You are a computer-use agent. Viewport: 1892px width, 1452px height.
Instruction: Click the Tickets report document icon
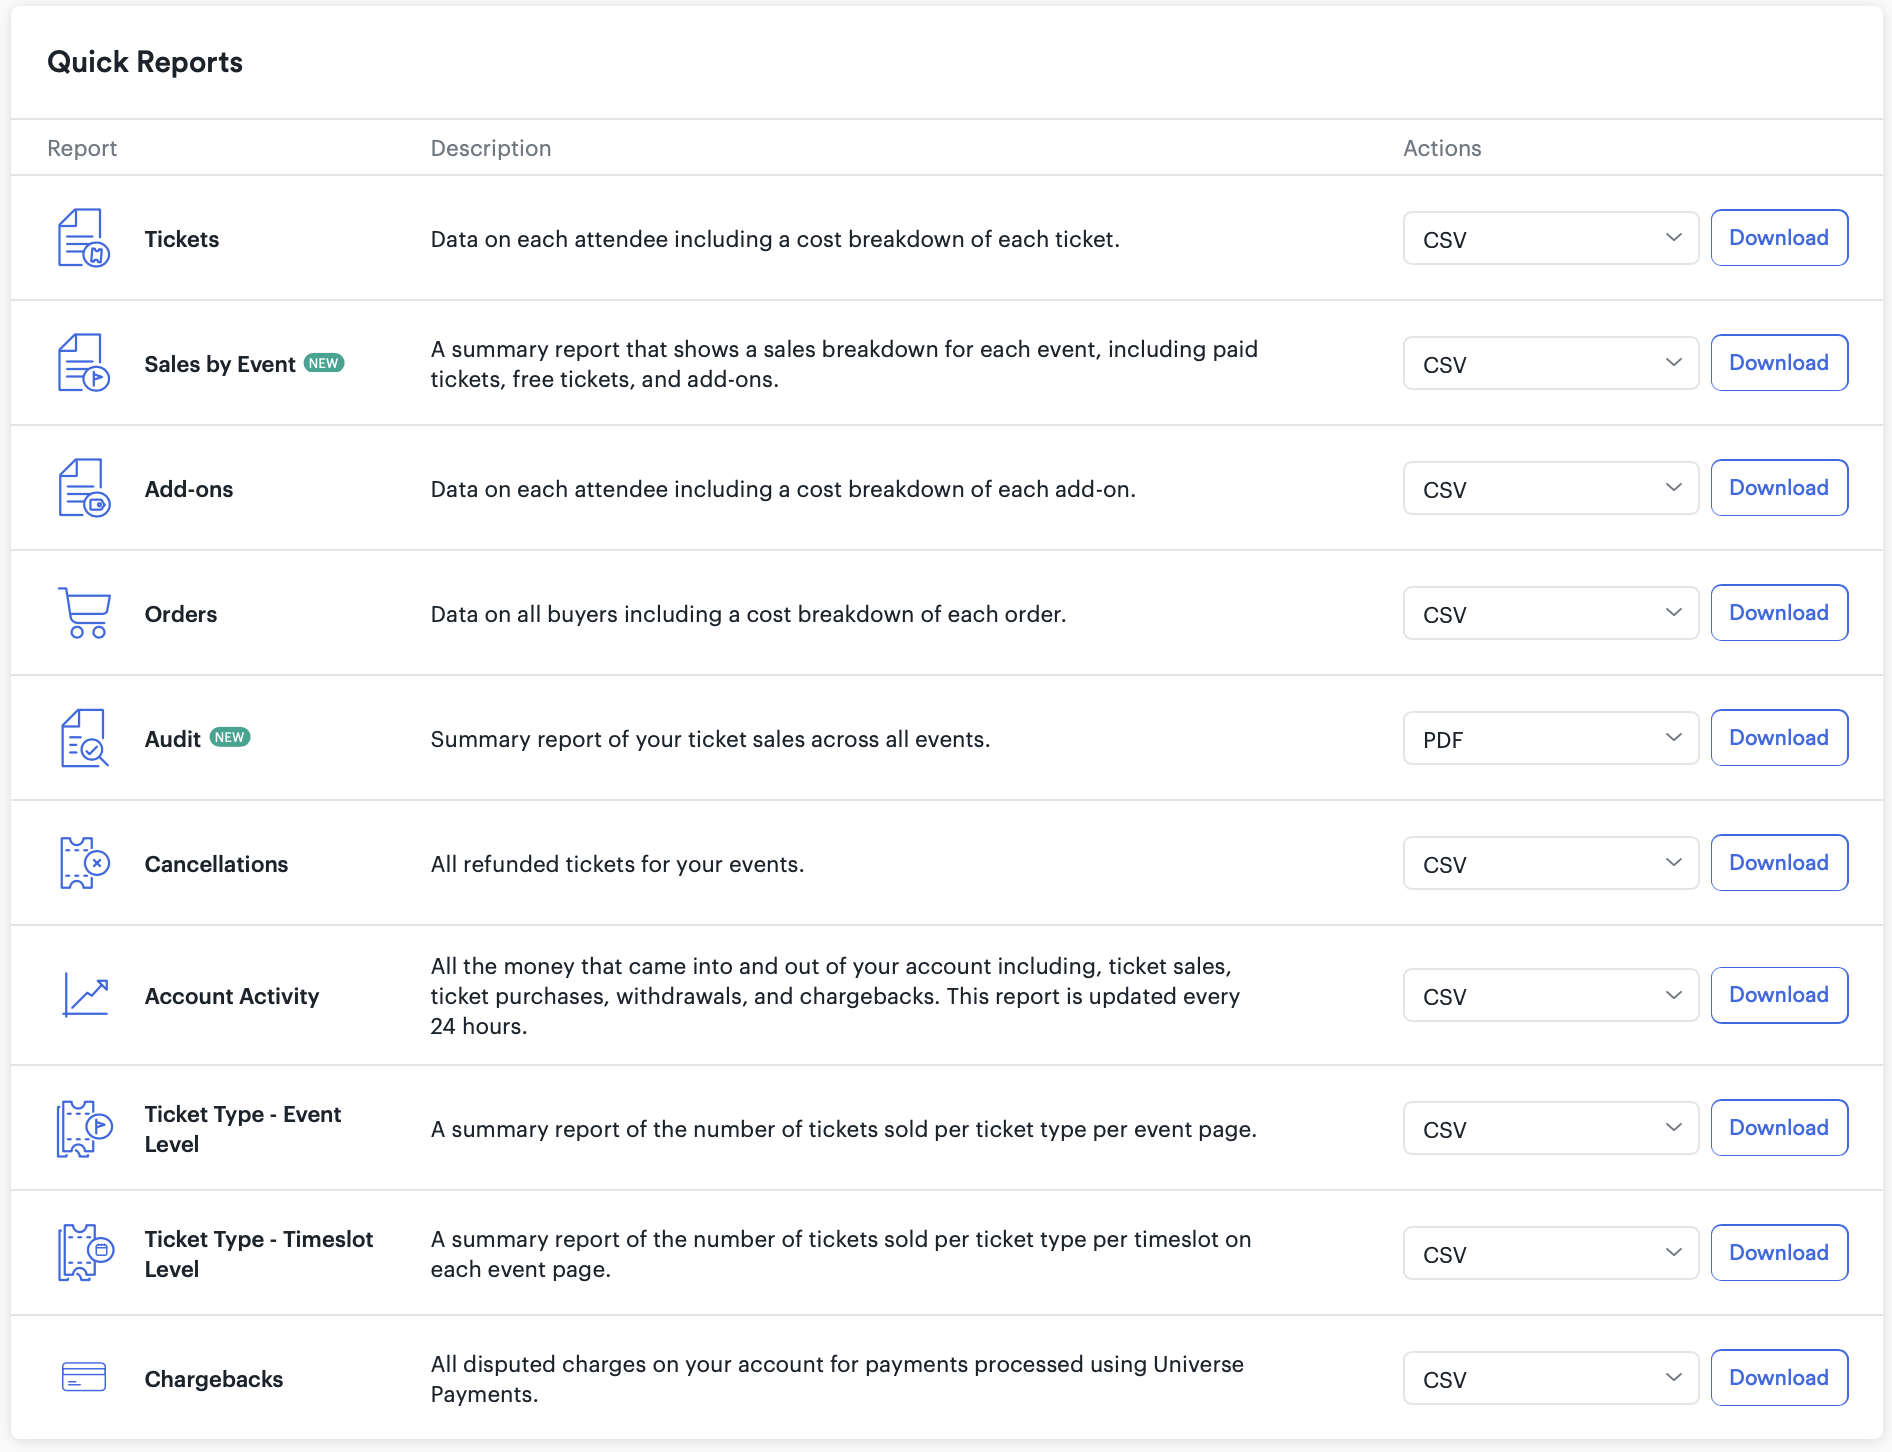(x=83, y=238)
